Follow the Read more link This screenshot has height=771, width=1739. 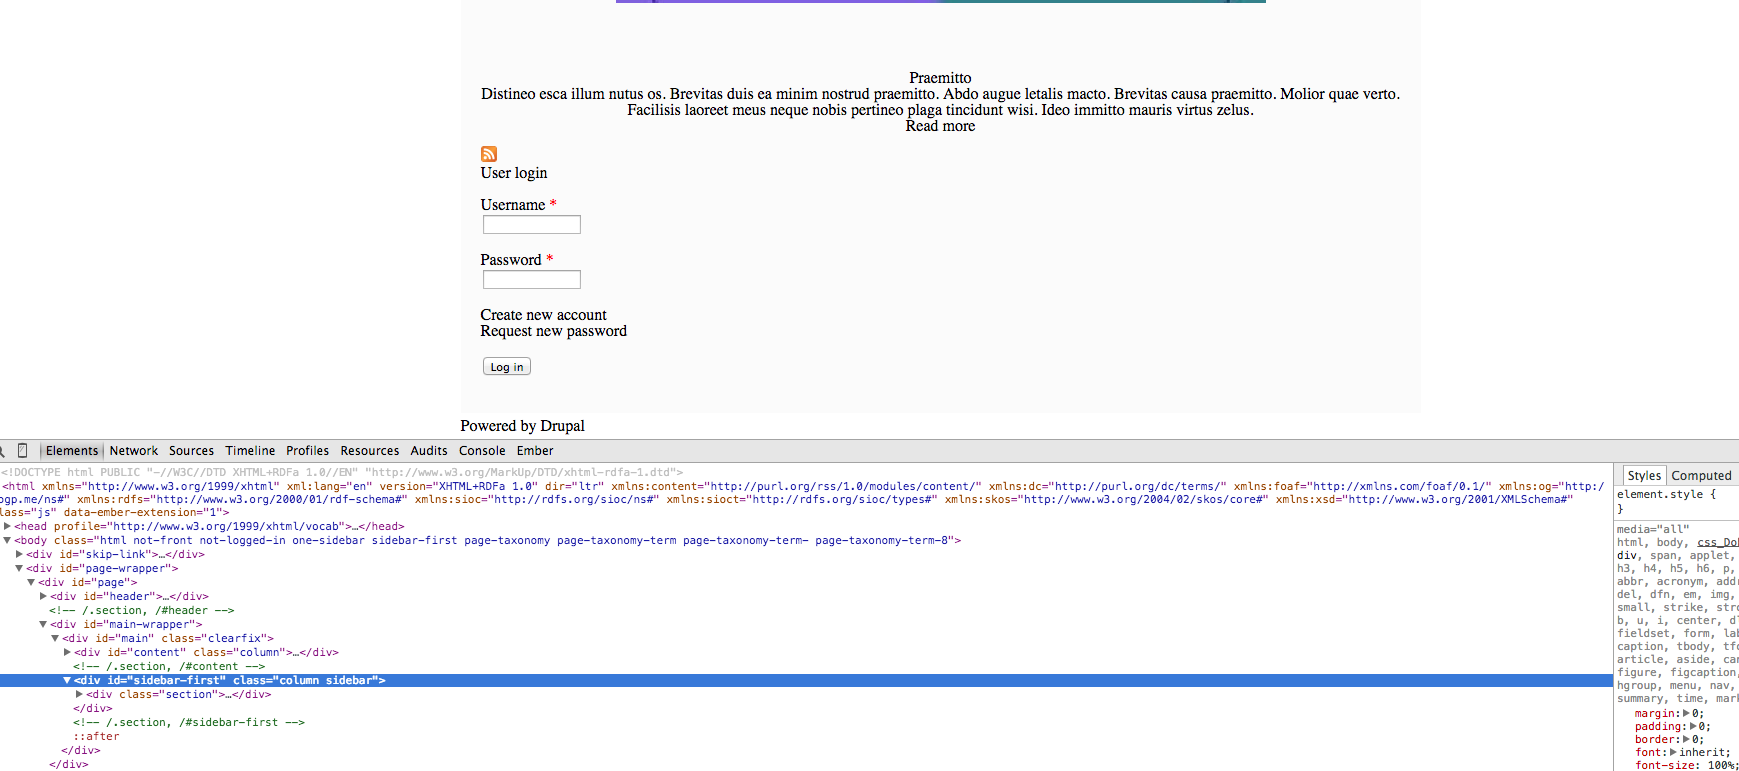[940, 126]
